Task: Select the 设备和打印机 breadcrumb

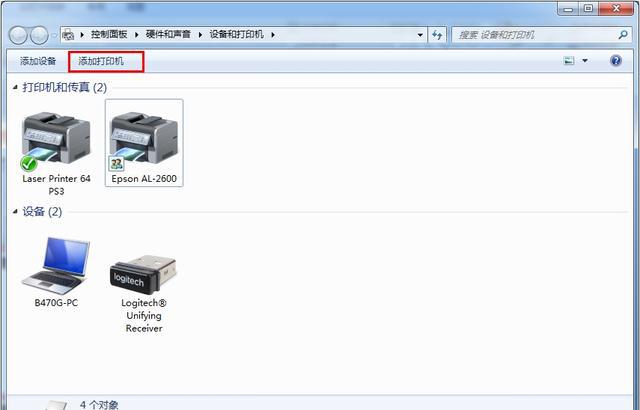Action: click(x=236, y=35)
